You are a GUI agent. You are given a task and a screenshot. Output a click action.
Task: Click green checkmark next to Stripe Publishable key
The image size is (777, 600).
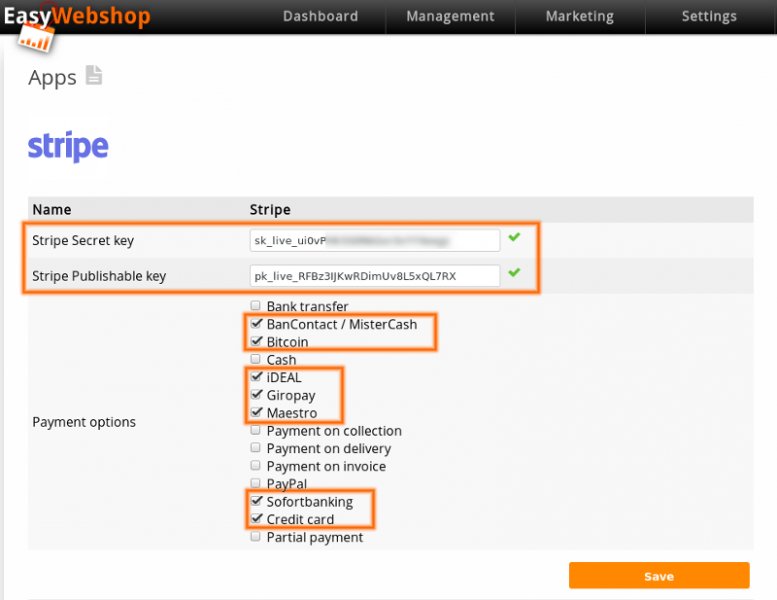coord(514,273)
